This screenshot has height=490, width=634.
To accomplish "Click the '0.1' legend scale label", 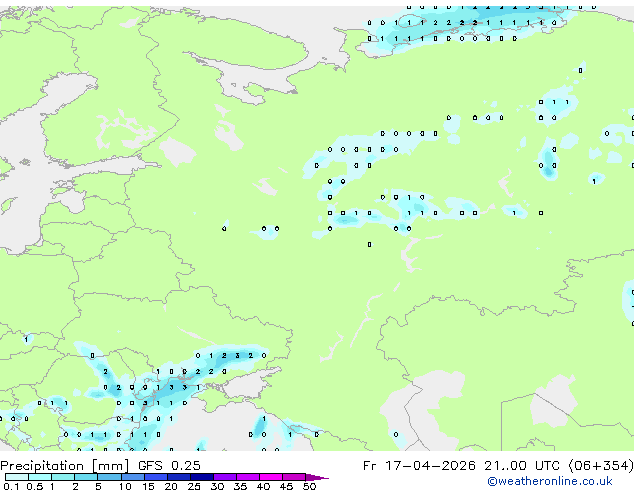I will pos(11,486).
